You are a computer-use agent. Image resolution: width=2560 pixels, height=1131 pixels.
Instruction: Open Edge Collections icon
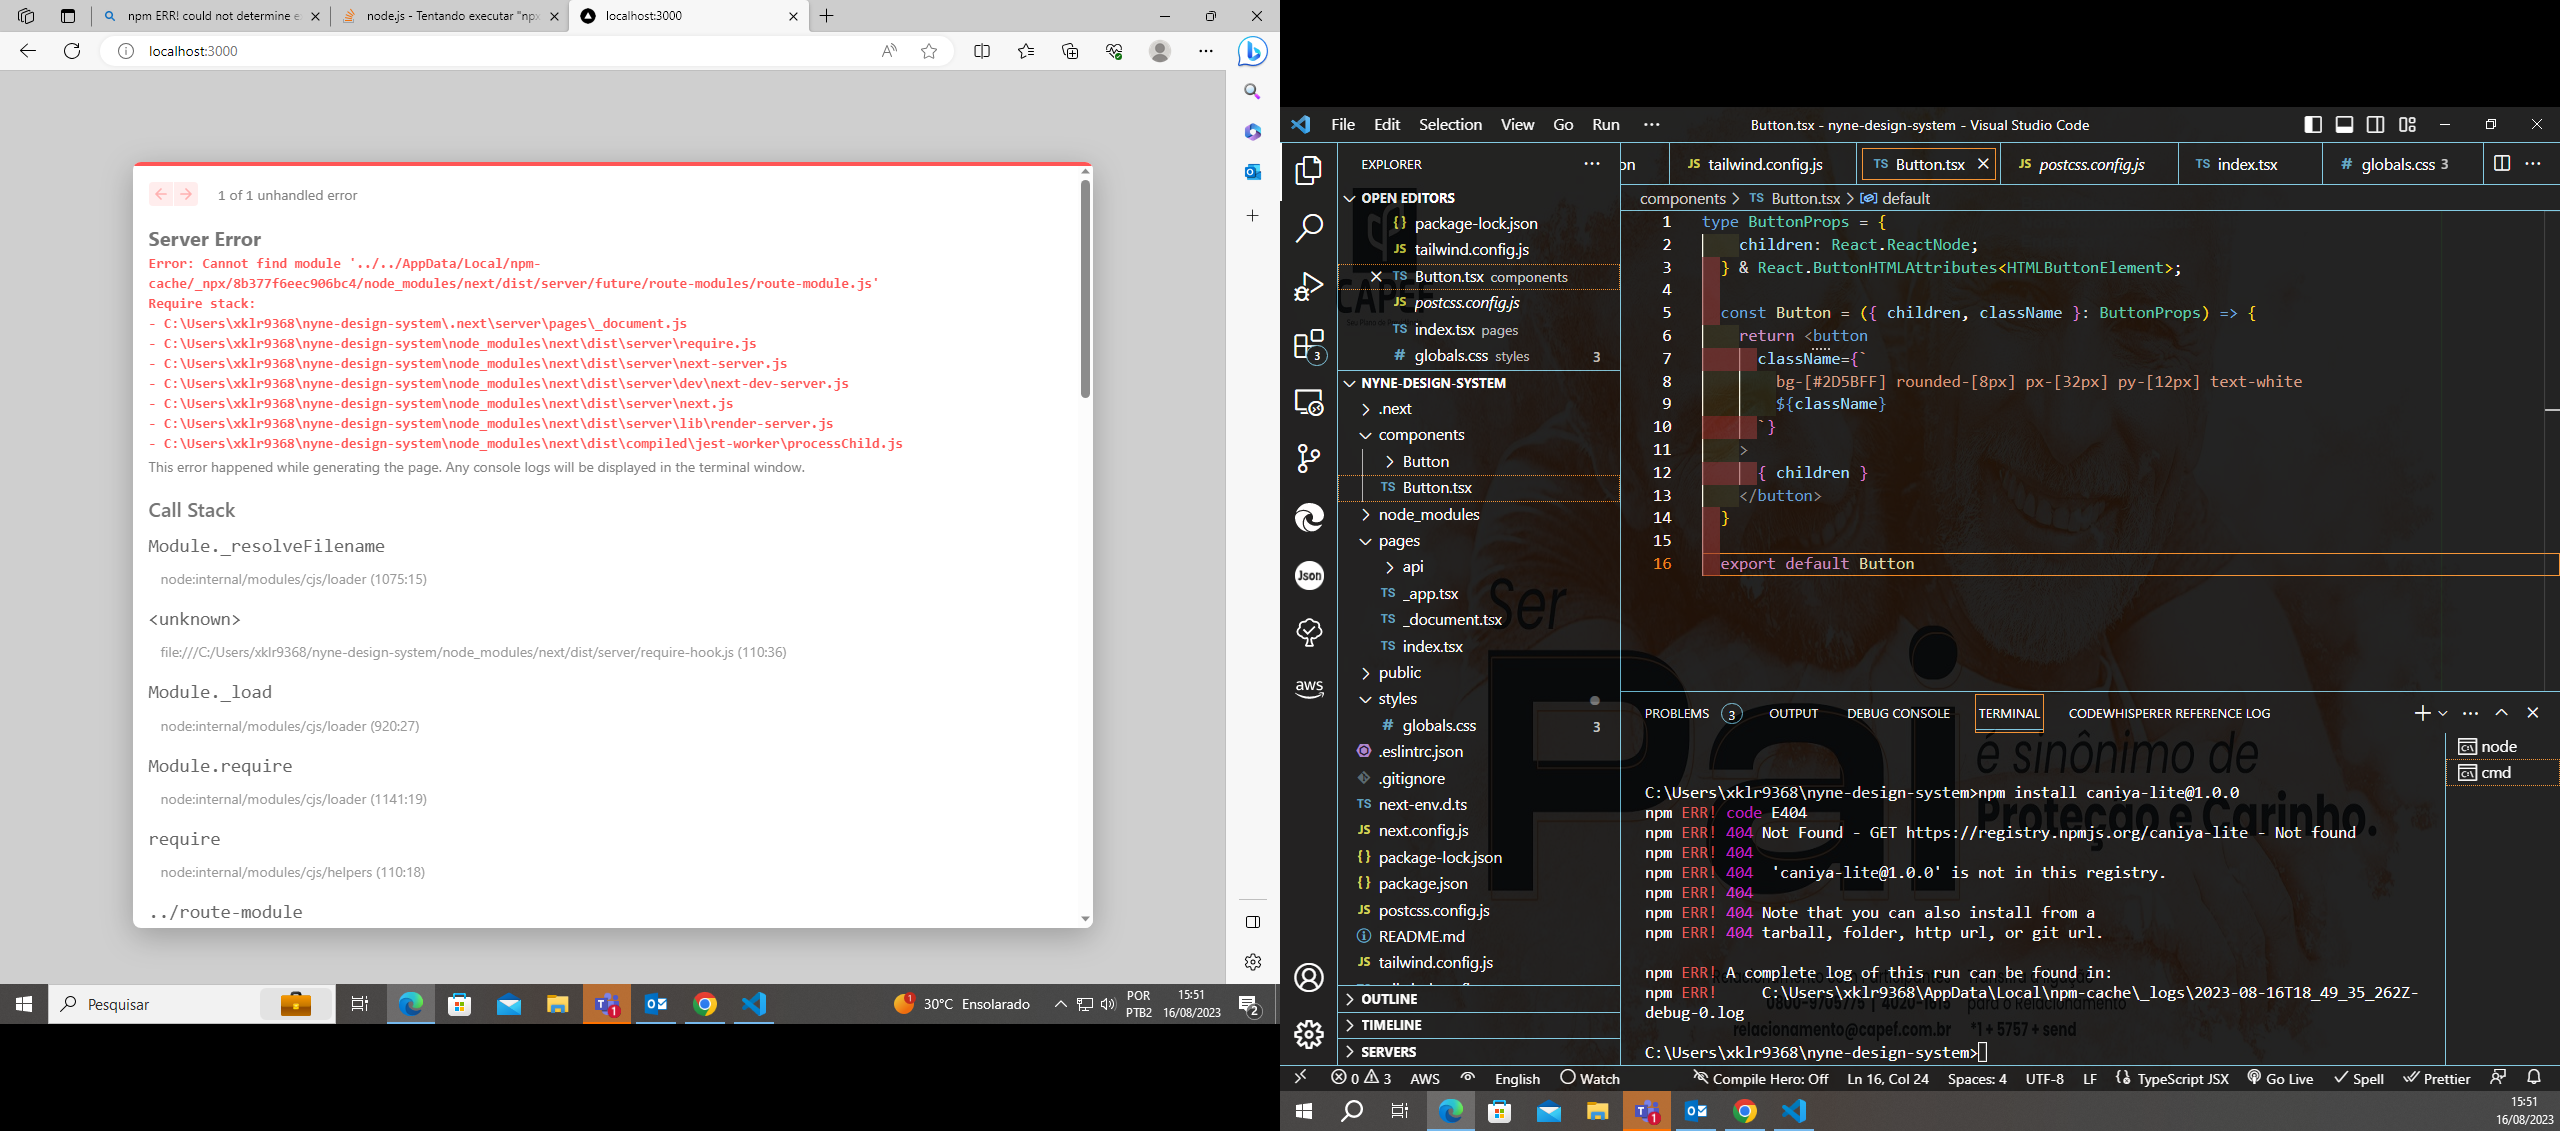1070,51
